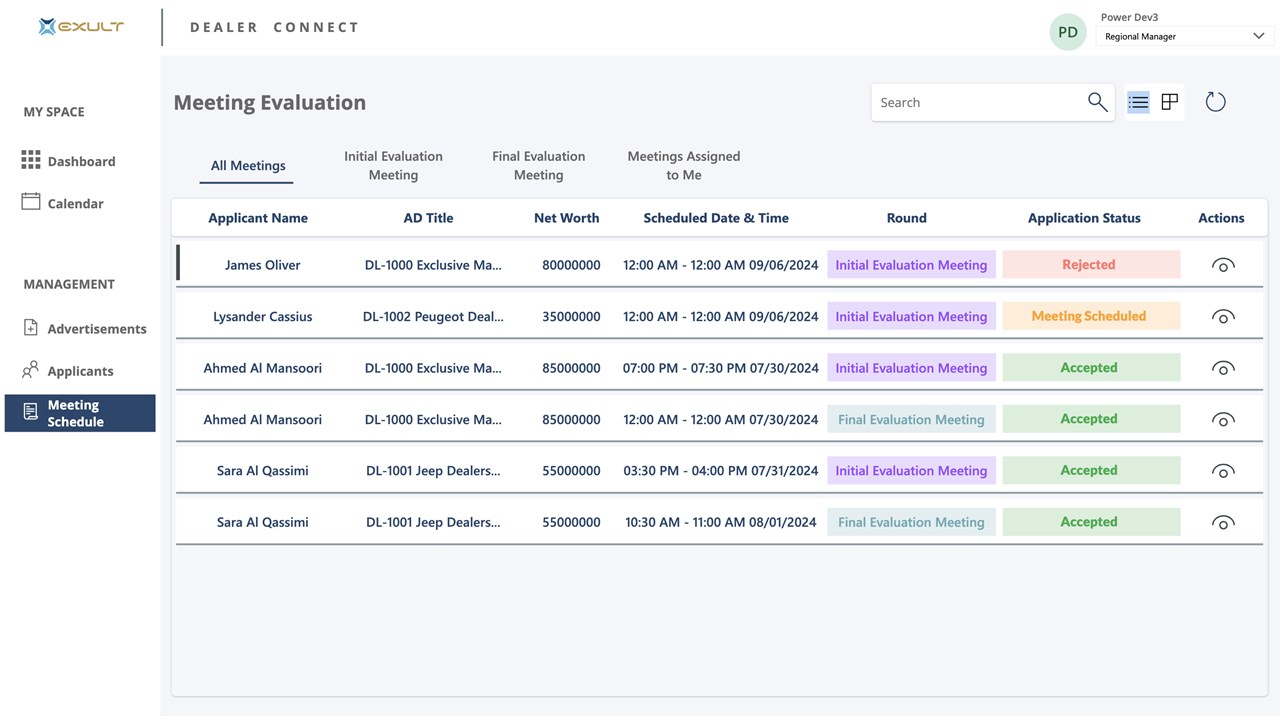Show Meetings Assigned to Me tab

click(x=684, y=165)
